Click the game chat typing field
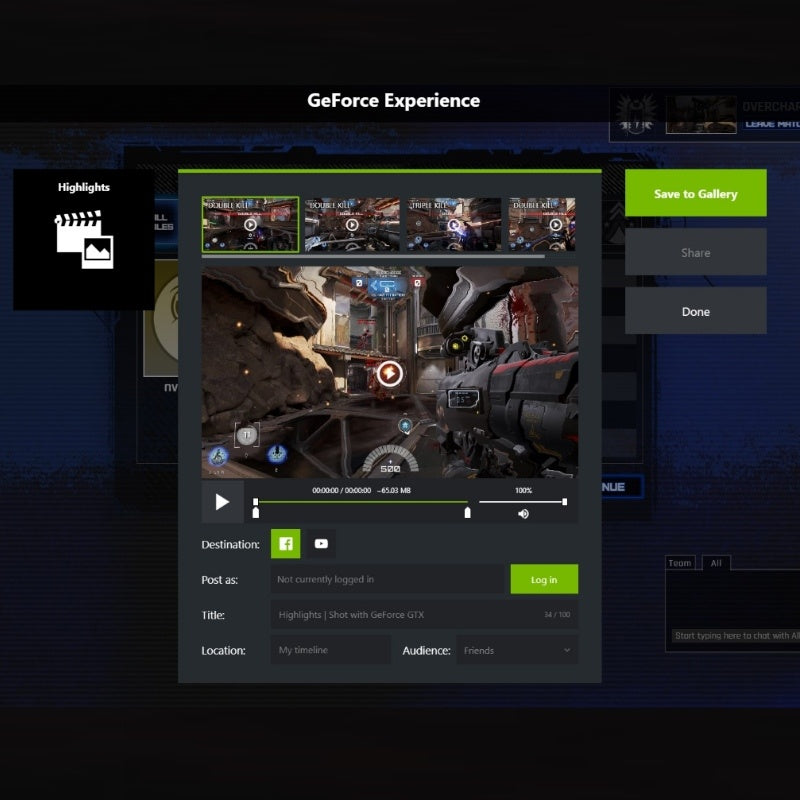The width and height of the screenshot is (800, 800). [735, 636]
